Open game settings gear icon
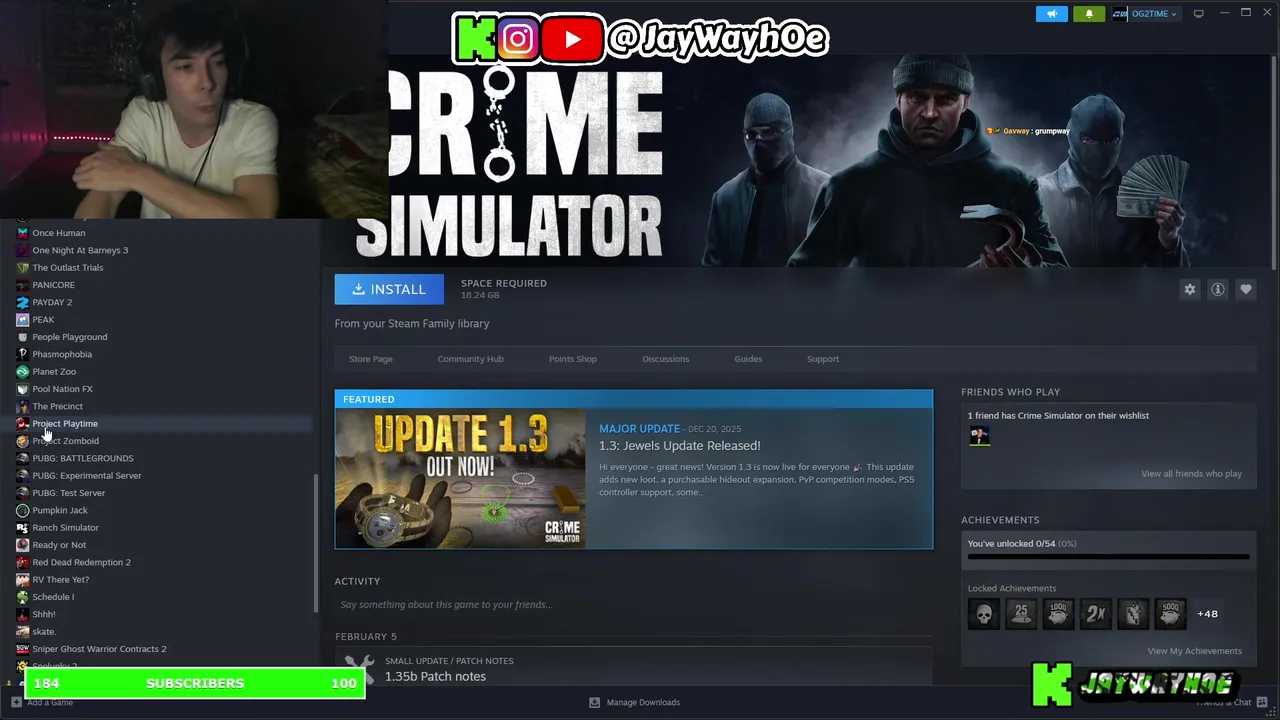The image size is (1280, 720). 1190,289
